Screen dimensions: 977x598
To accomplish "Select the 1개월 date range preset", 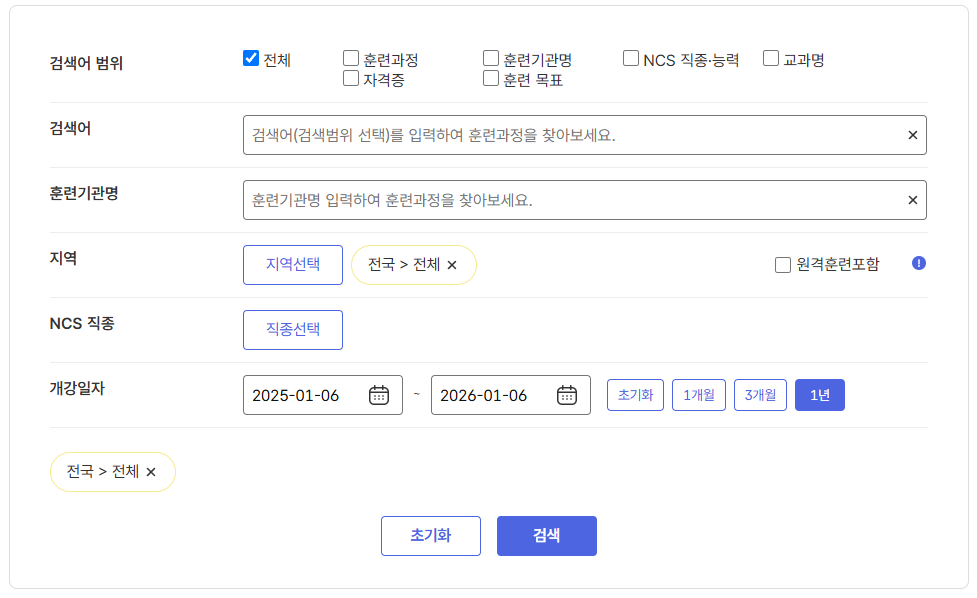I will click(x=698, y=394).
